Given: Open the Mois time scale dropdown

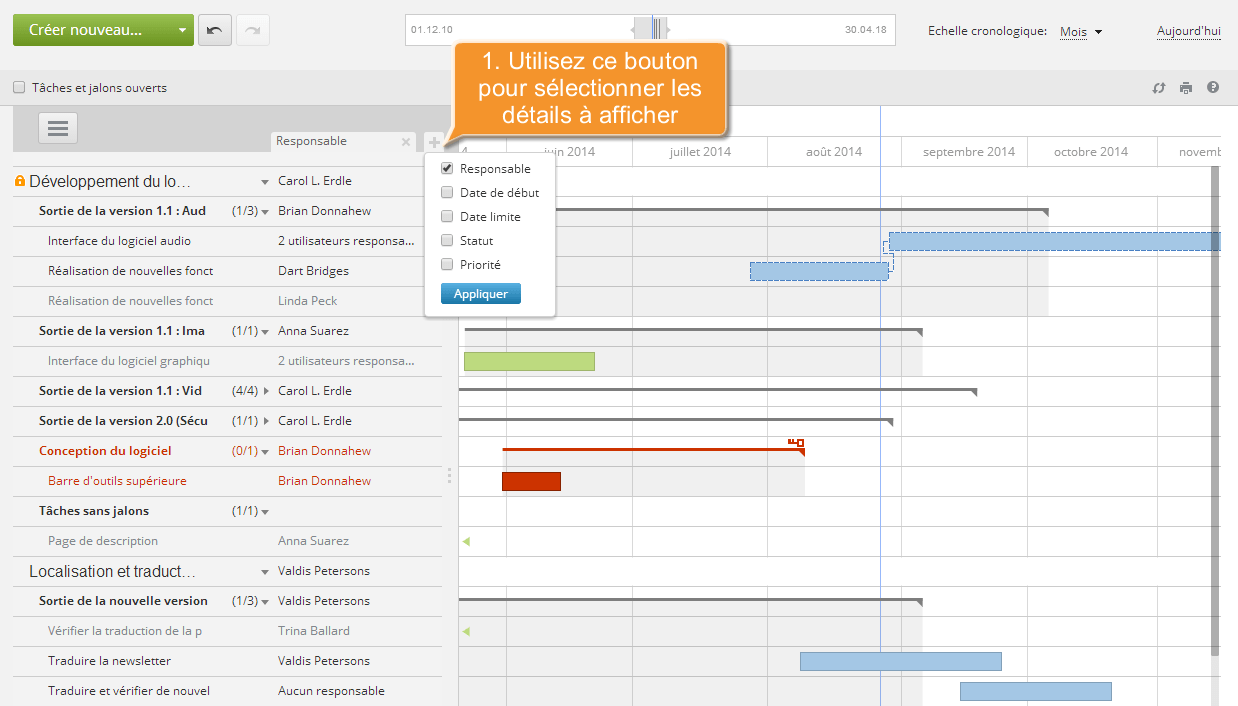Looking at the screenshot, I should tap(1081, 32).
